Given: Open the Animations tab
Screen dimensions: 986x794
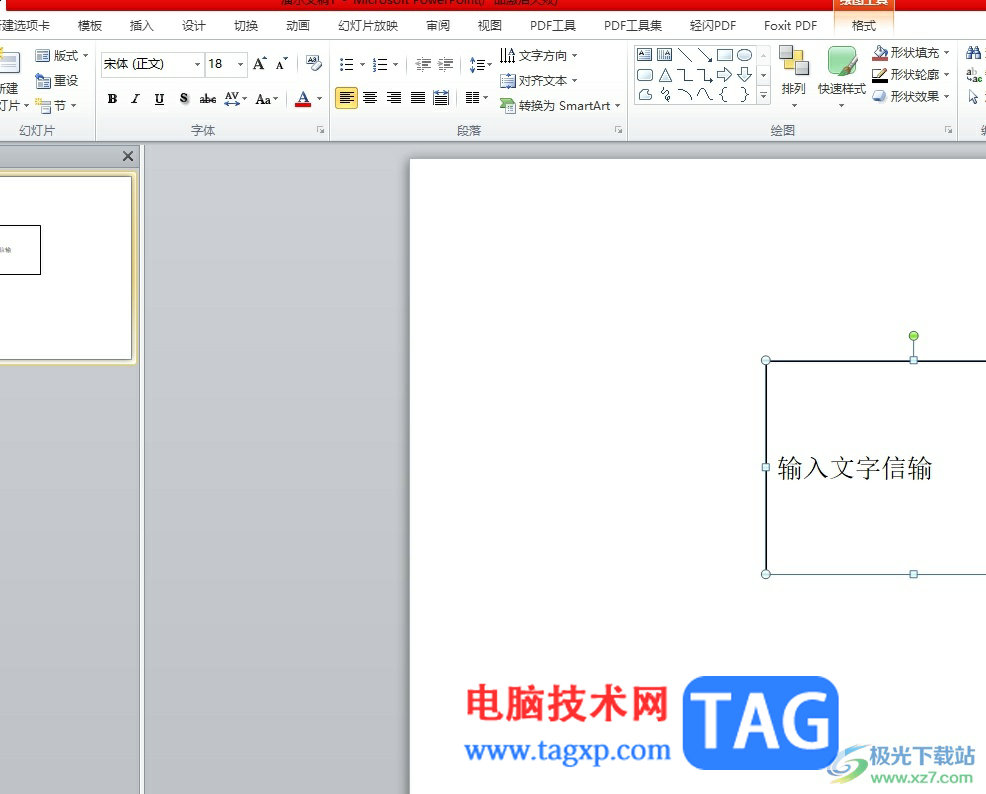Looking at the screenshot, I should pos(298,26).
